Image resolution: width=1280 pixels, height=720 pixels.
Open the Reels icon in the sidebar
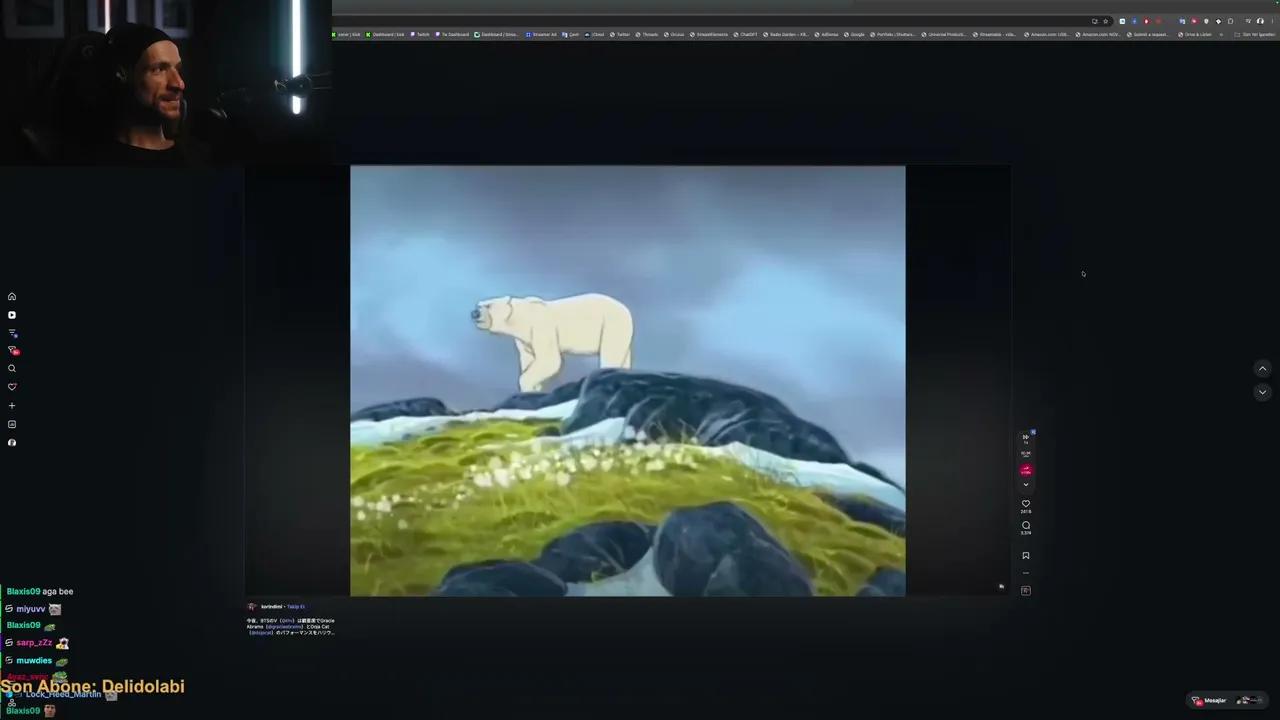pos(12,315)
